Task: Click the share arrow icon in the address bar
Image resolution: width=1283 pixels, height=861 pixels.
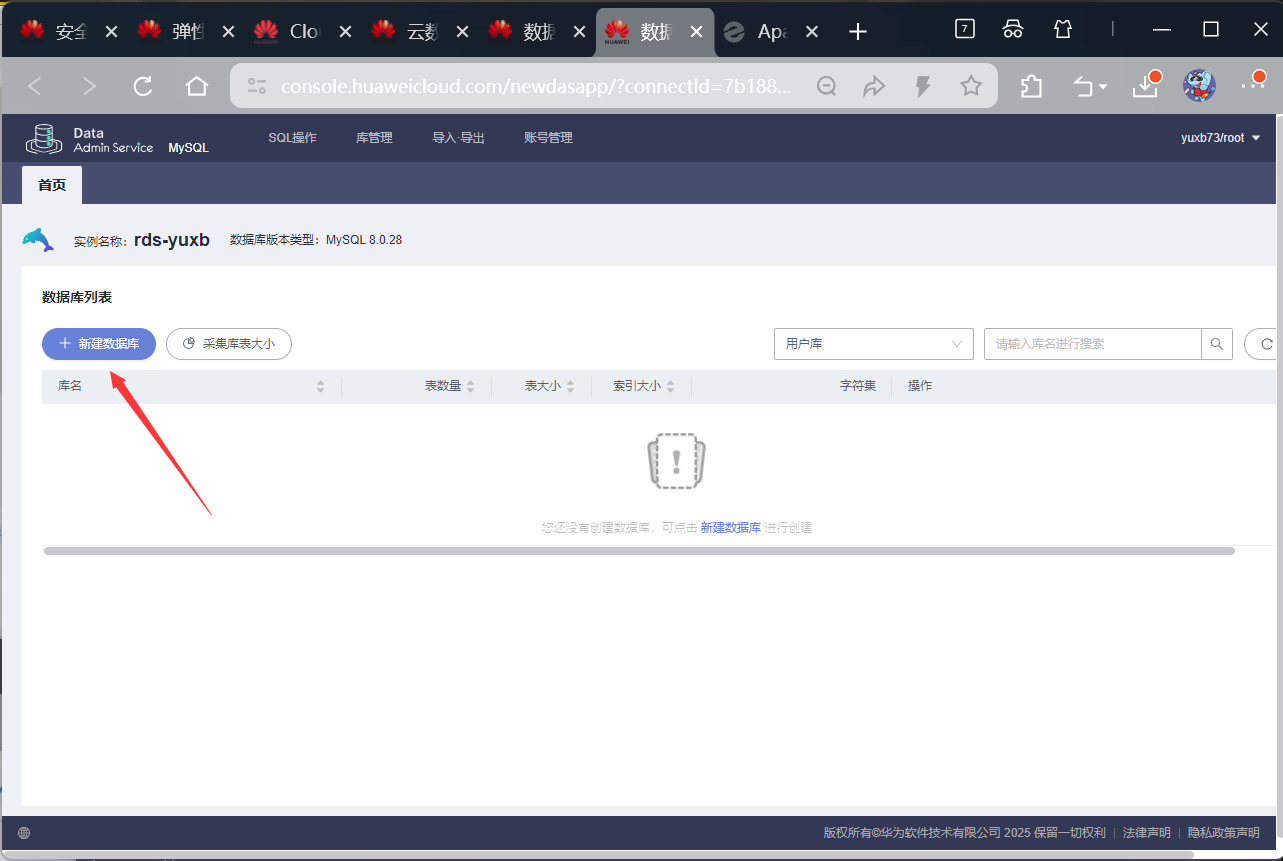Action: [x=874, y=87]
